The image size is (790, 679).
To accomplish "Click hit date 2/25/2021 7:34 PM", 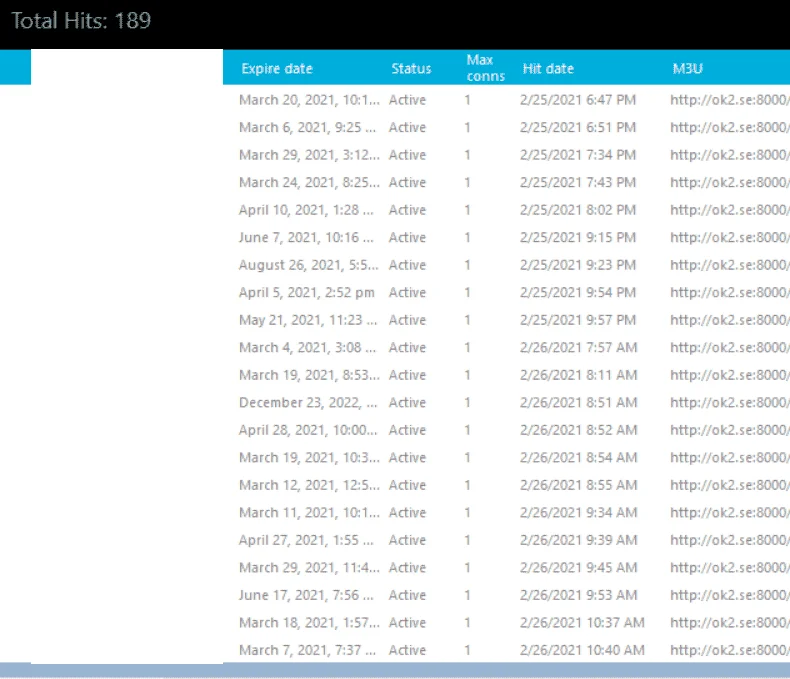I will point(578,155).
